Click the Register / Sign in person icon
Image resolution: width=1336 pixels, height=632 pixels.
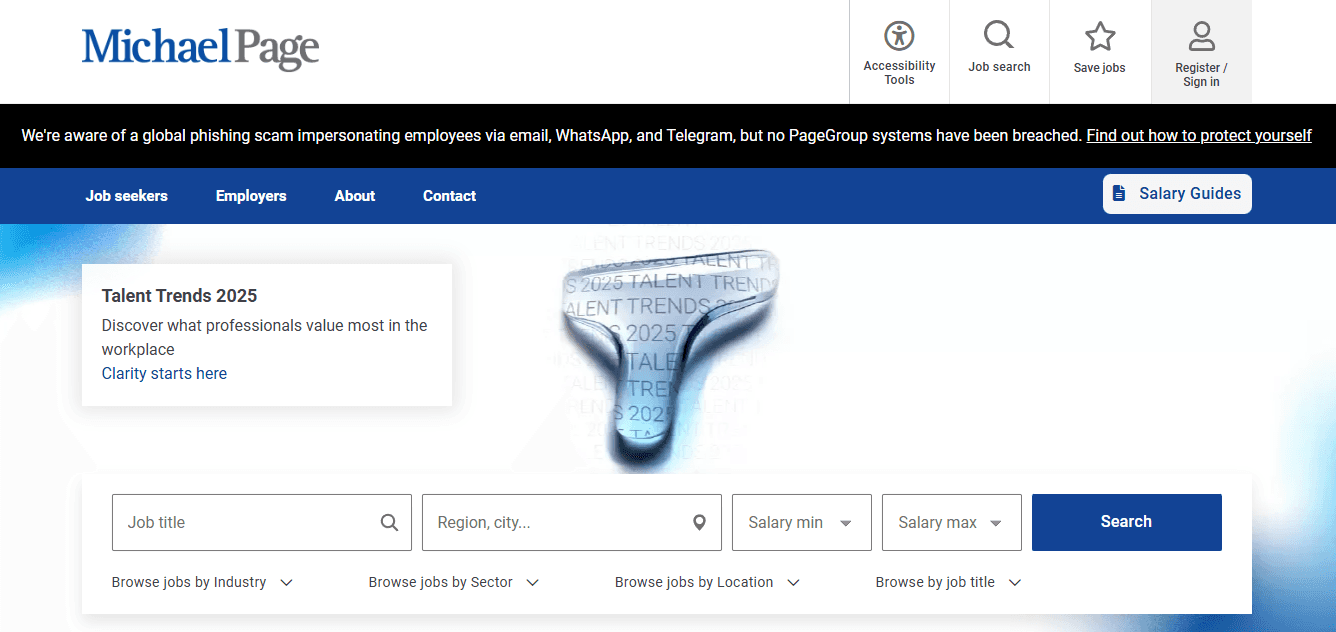coord(1201,36)
